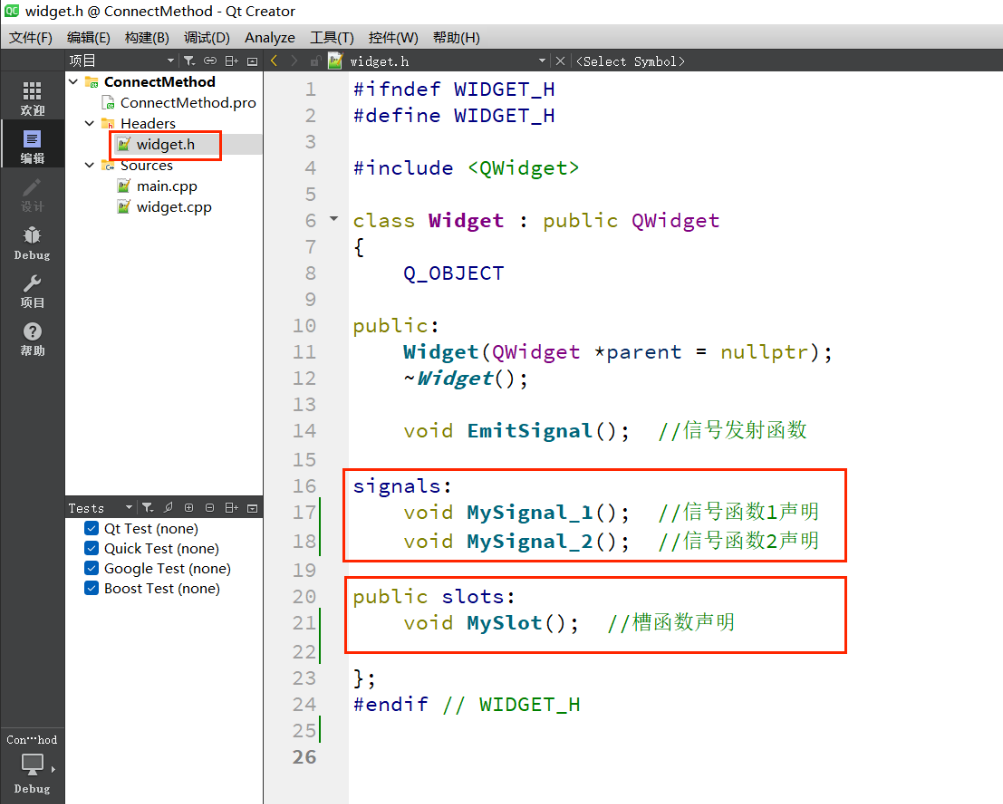Image resolution: width=1003 pixels, height=804 pixels.
Task: Click the filter tree icon in project panel
Action: pyautogui.click(x=190, y=61)
